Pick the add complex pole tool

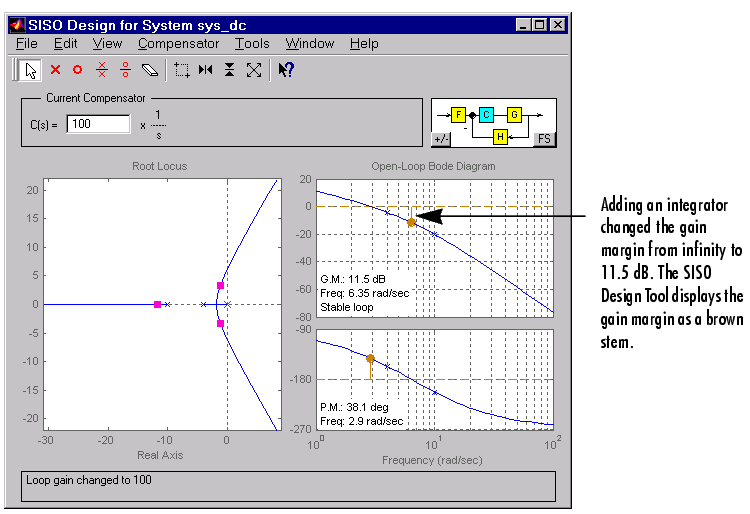point(102,70)
